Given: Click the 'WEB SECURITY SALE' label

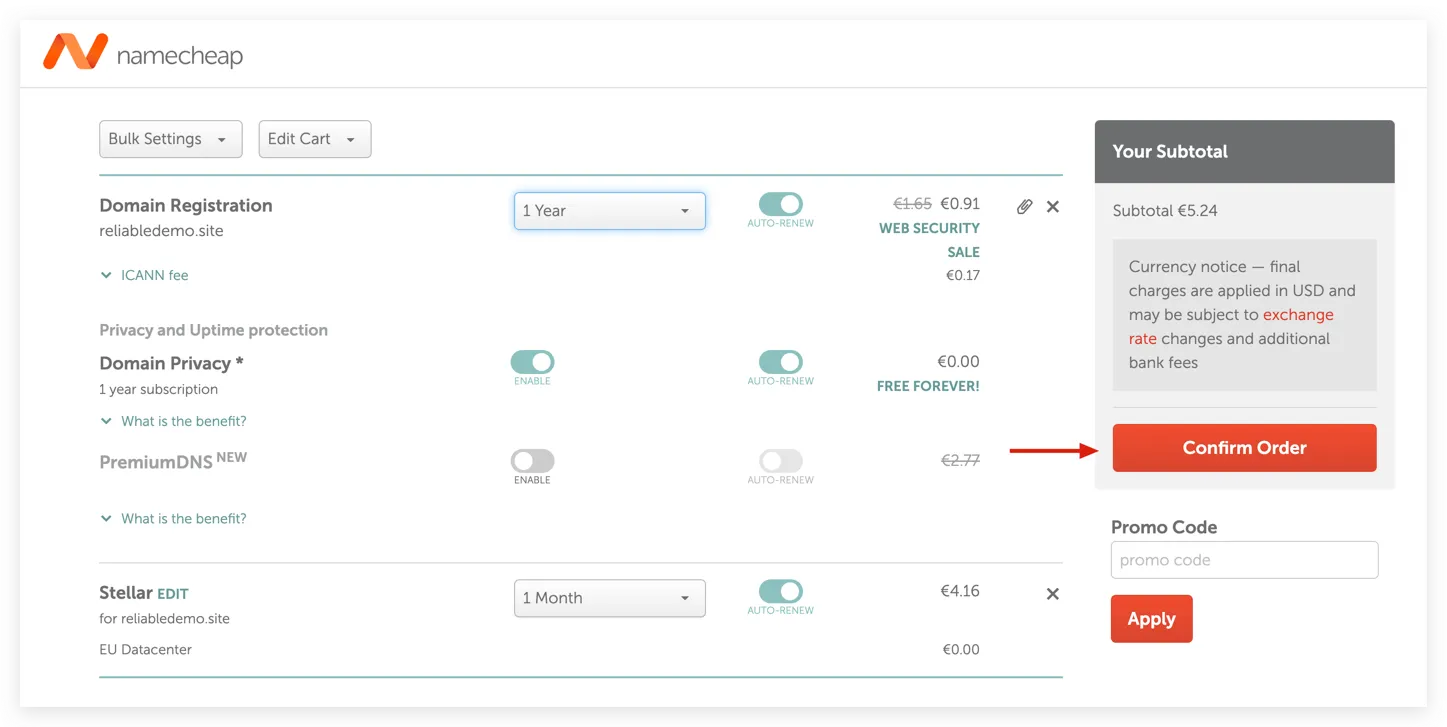Looking at the screenshot, I should tap(929, 240).
